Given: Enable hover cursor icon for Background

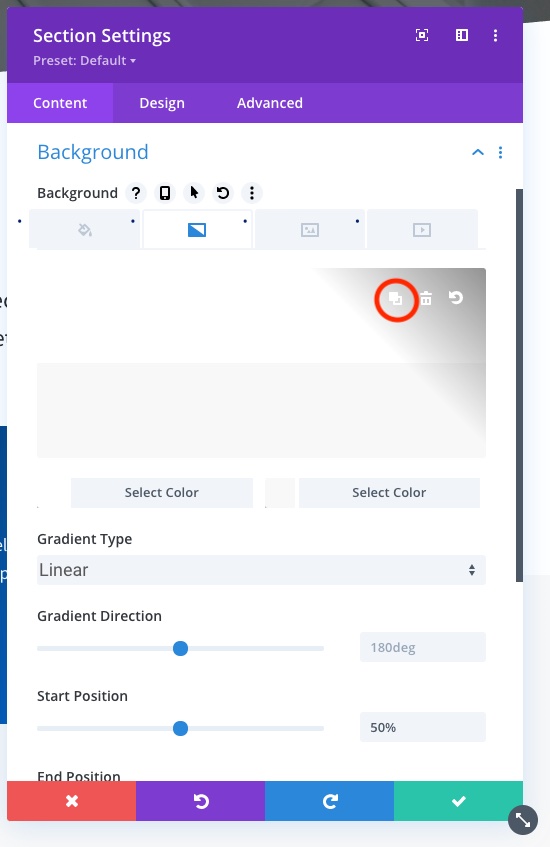Looking at the screenshot, I should click(x=194, y=193).
